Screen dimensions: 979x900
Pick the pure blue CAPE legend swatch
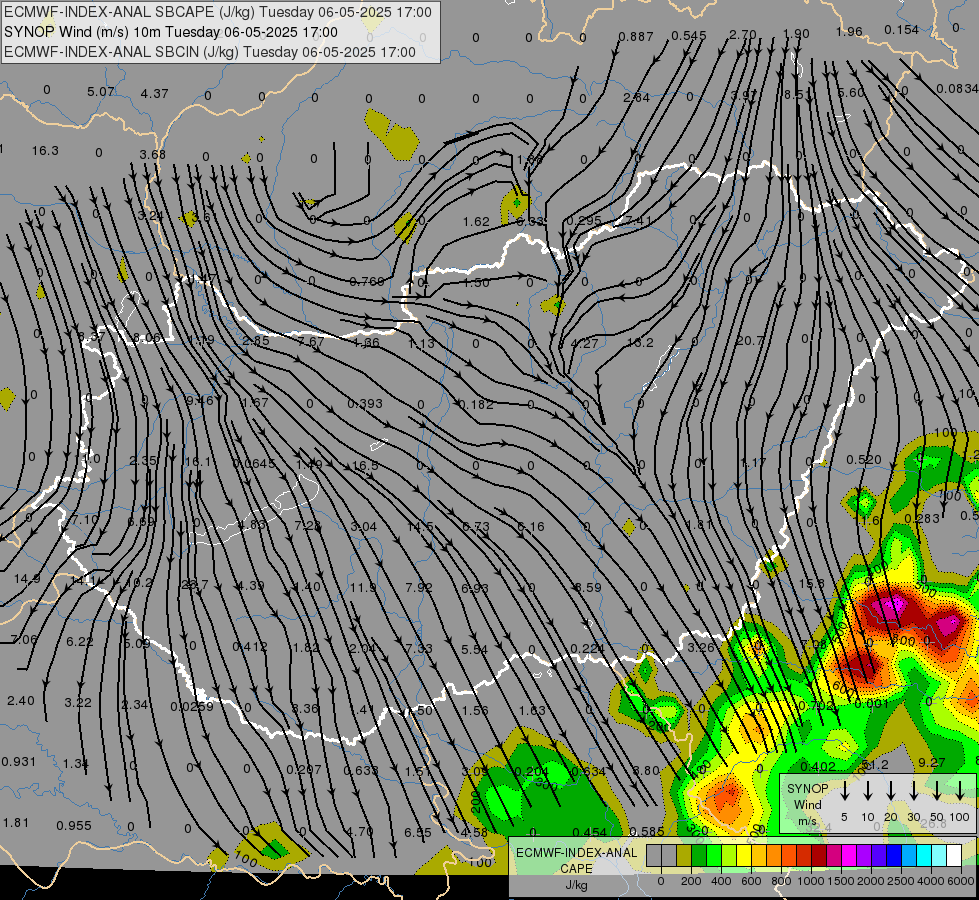pyautogui.click(x=893, y=856)
